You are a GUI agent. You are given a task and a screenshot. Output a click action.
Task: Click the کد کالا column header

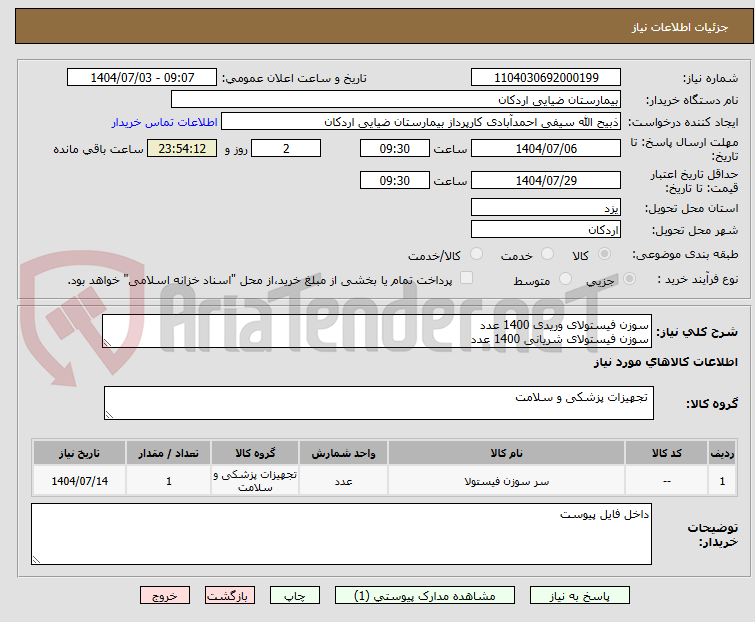[x=666, y=453]
